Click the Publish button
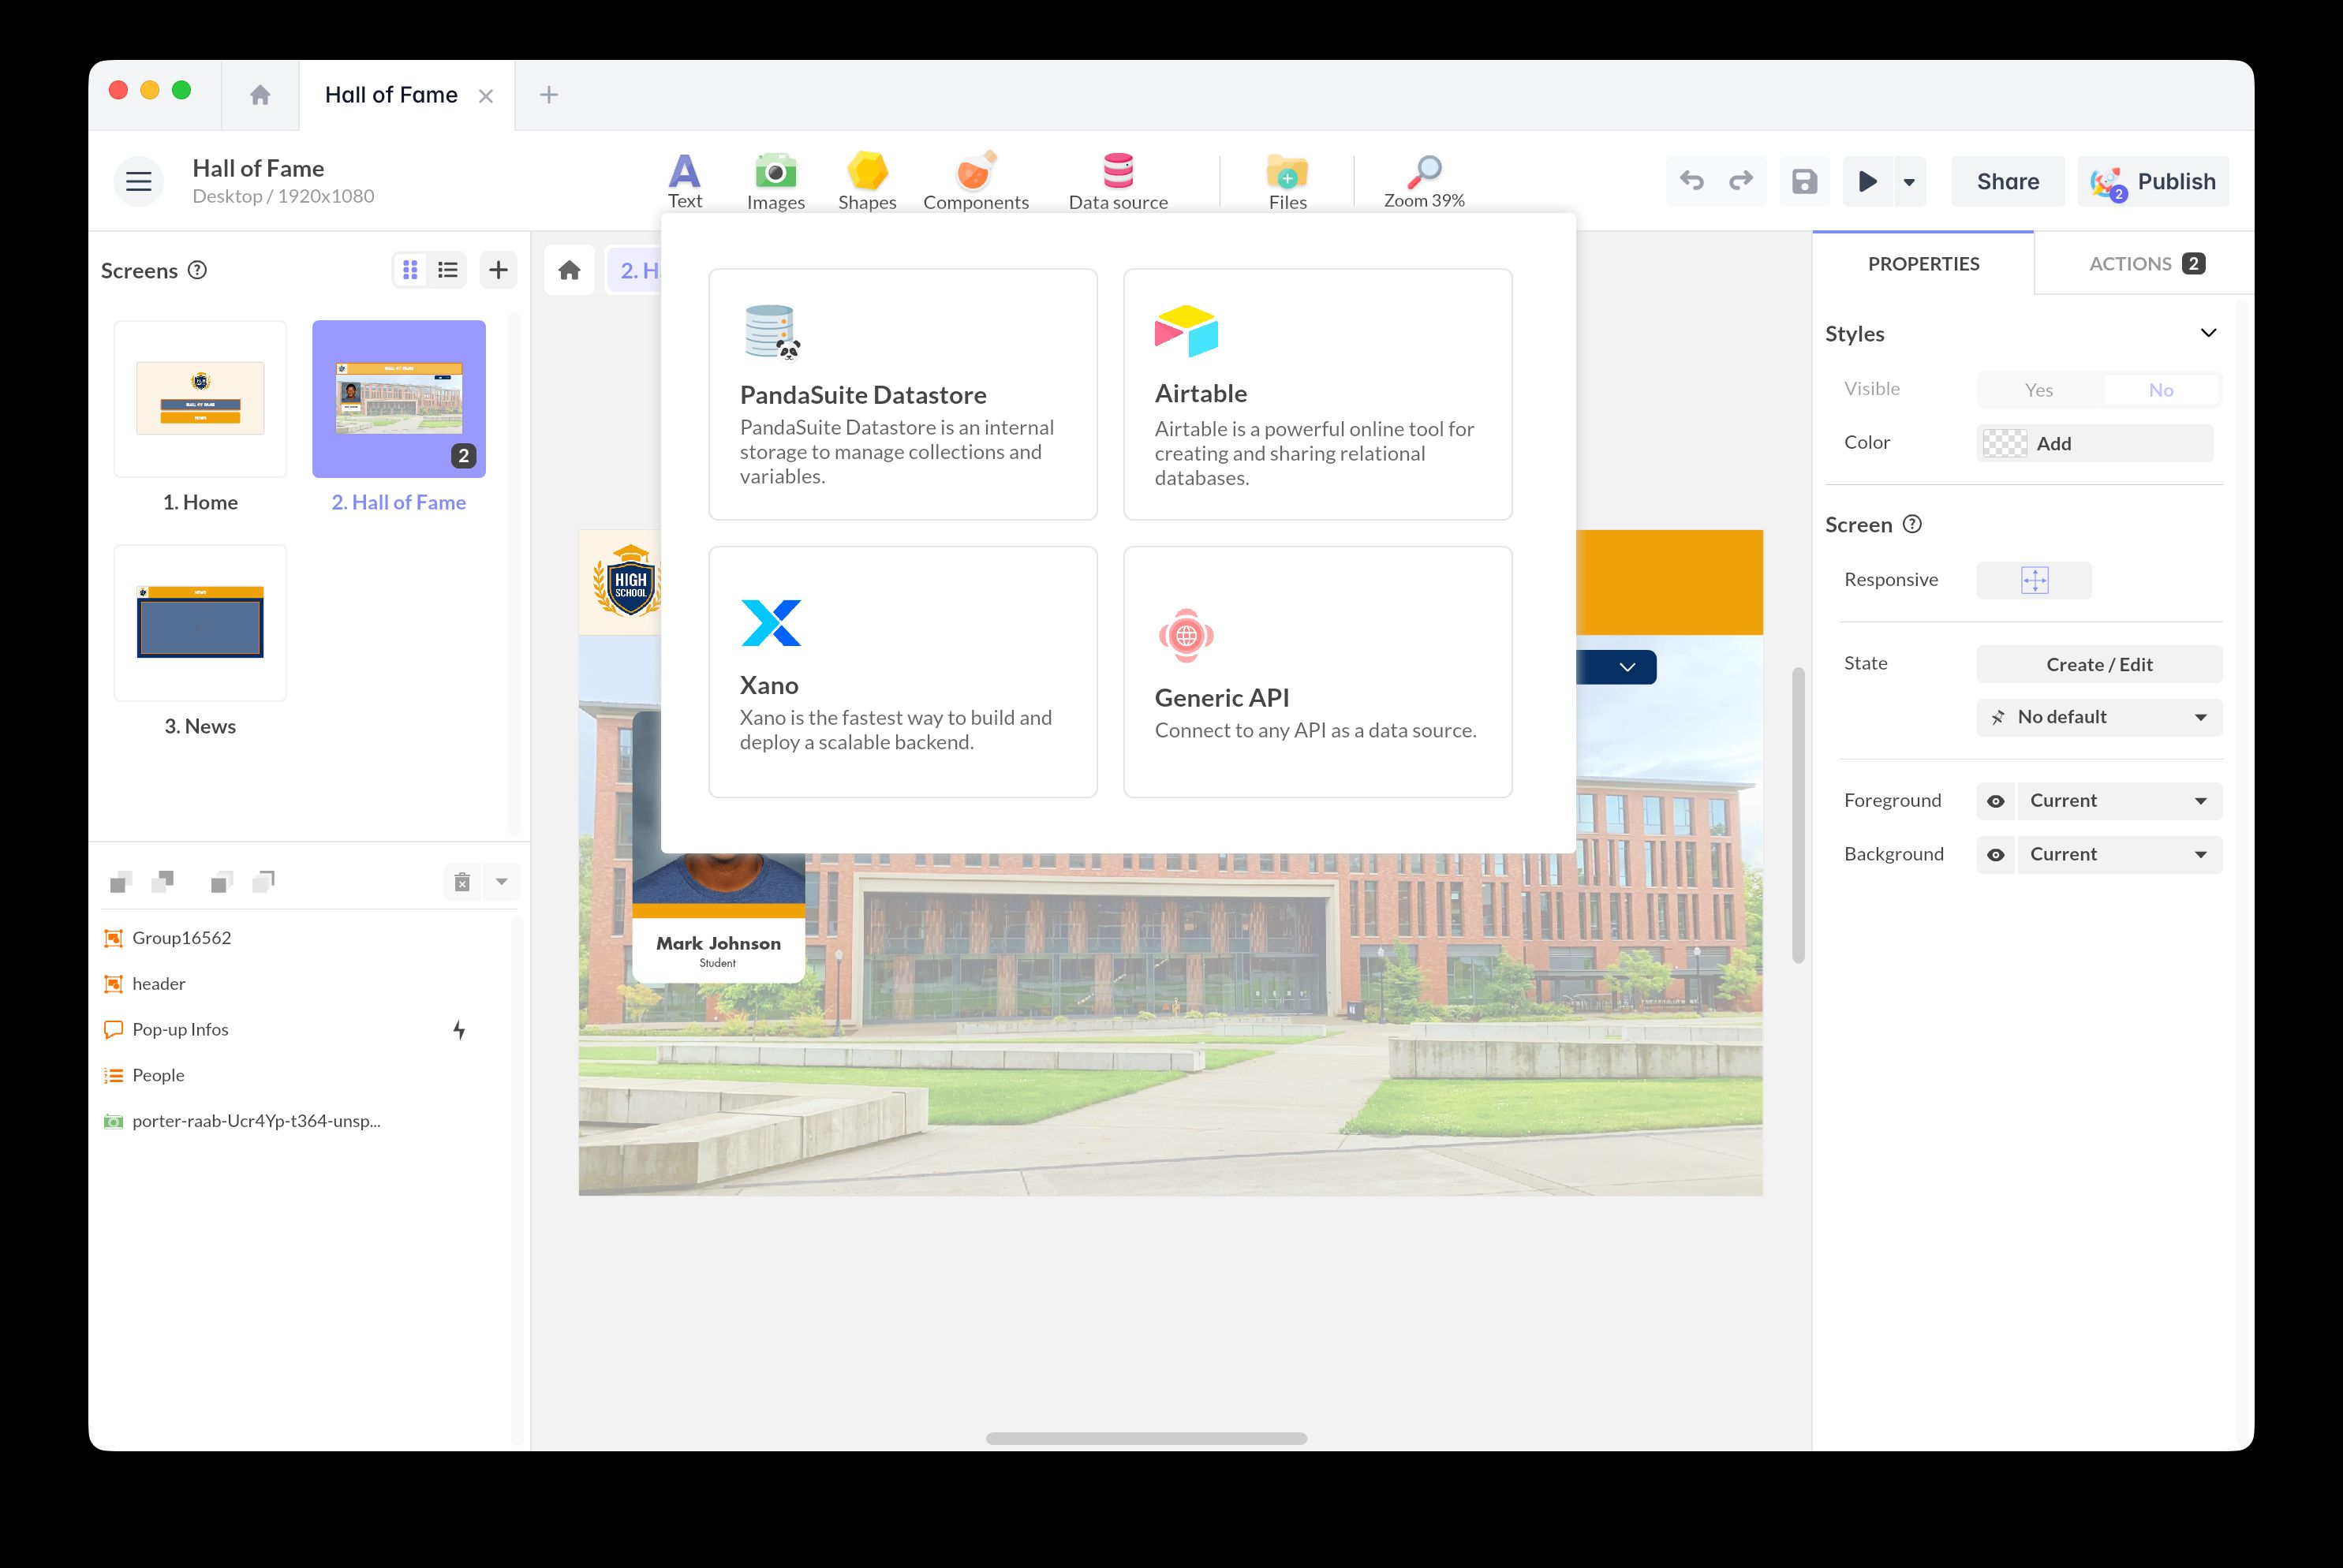The height and width of the screenshot is (1568, 2343). [x=2153, y=181]
